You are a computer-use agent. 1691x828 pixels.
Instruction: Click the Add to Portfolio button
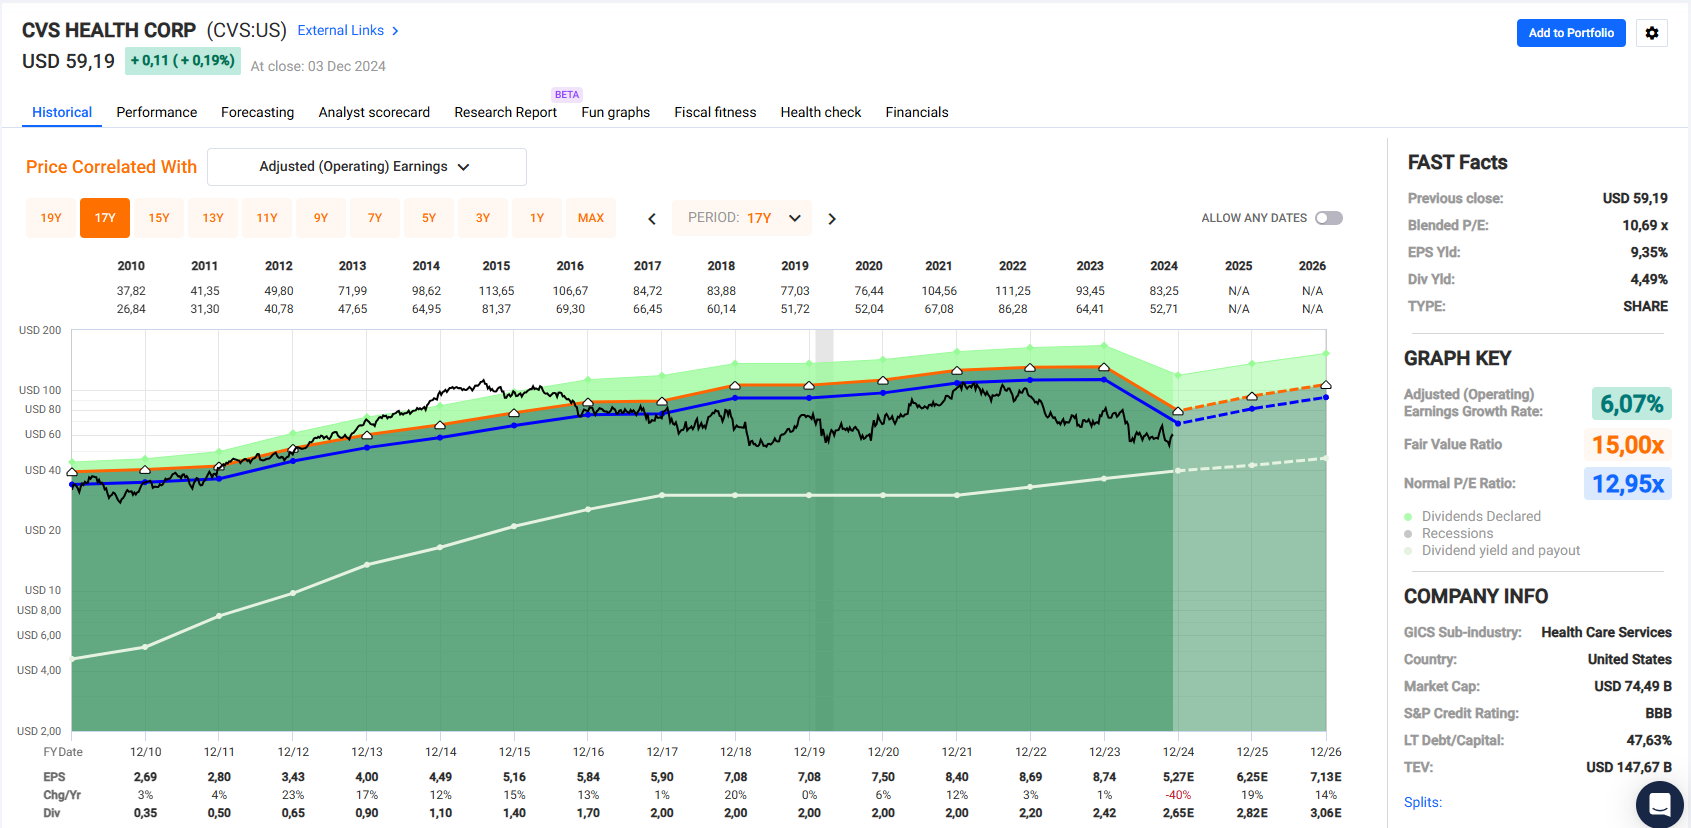[x=1570, y=33]
